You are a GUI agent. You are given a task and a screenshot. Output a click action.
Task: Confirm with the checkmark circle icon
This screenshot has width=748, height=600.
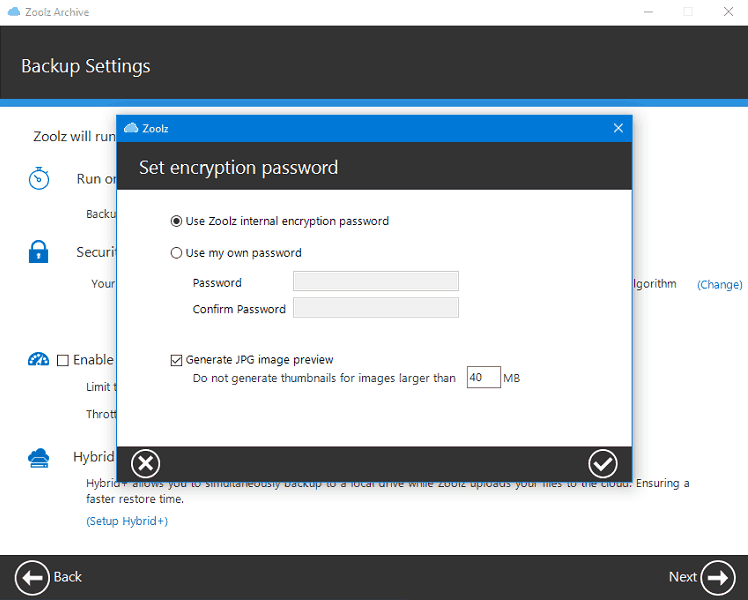[x=603, y=464]
